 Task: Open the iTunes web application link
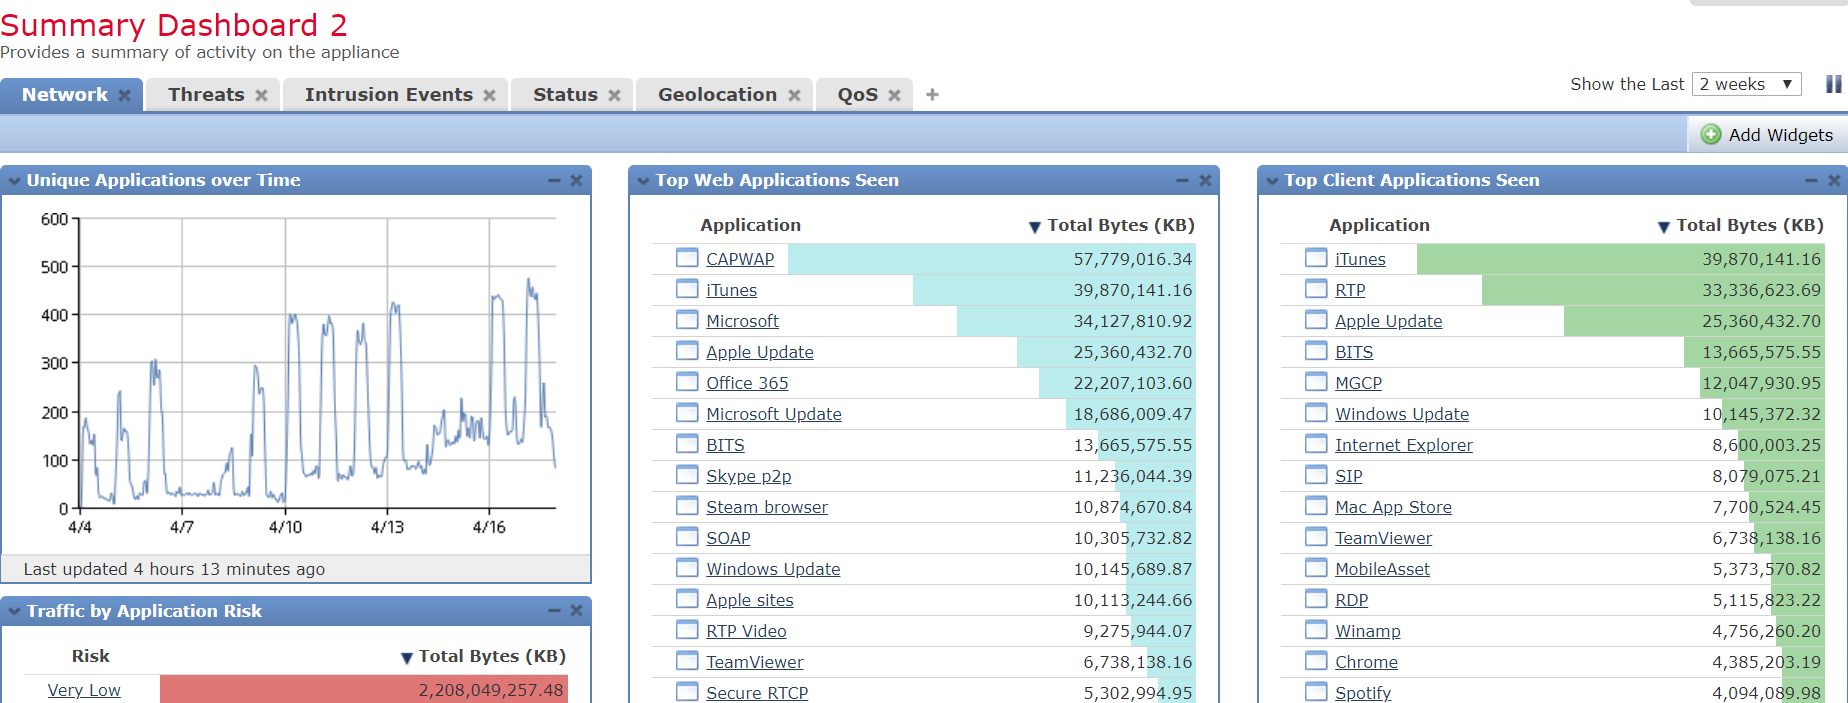[x=731, y=290]
